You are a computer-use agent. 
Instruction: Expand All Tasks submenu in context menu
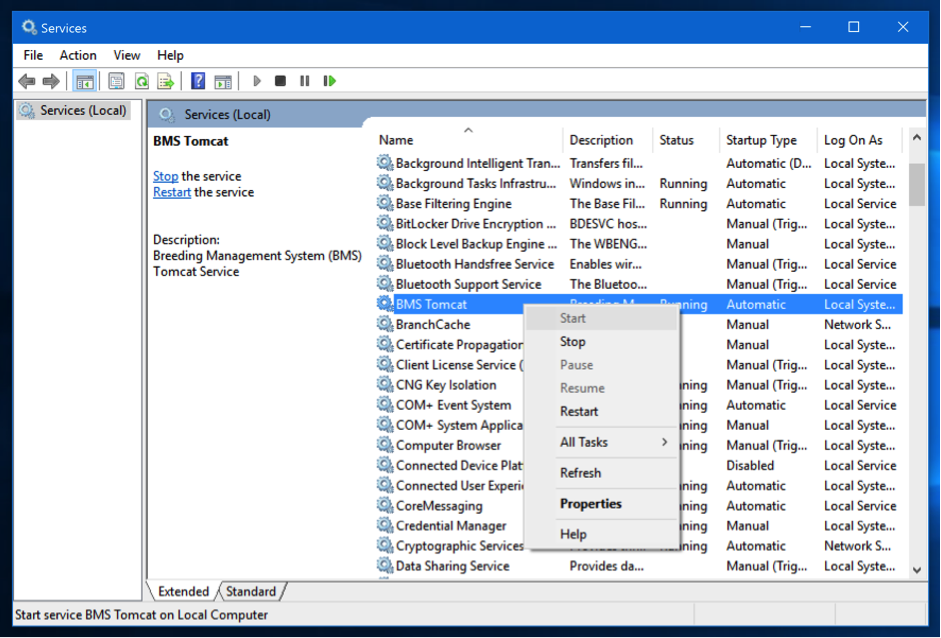pos(601,442)
